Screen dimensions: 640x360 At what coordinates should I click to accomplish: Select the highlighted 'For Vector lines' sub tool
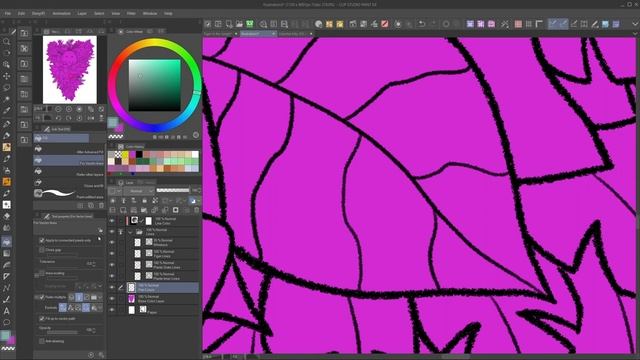69,160
